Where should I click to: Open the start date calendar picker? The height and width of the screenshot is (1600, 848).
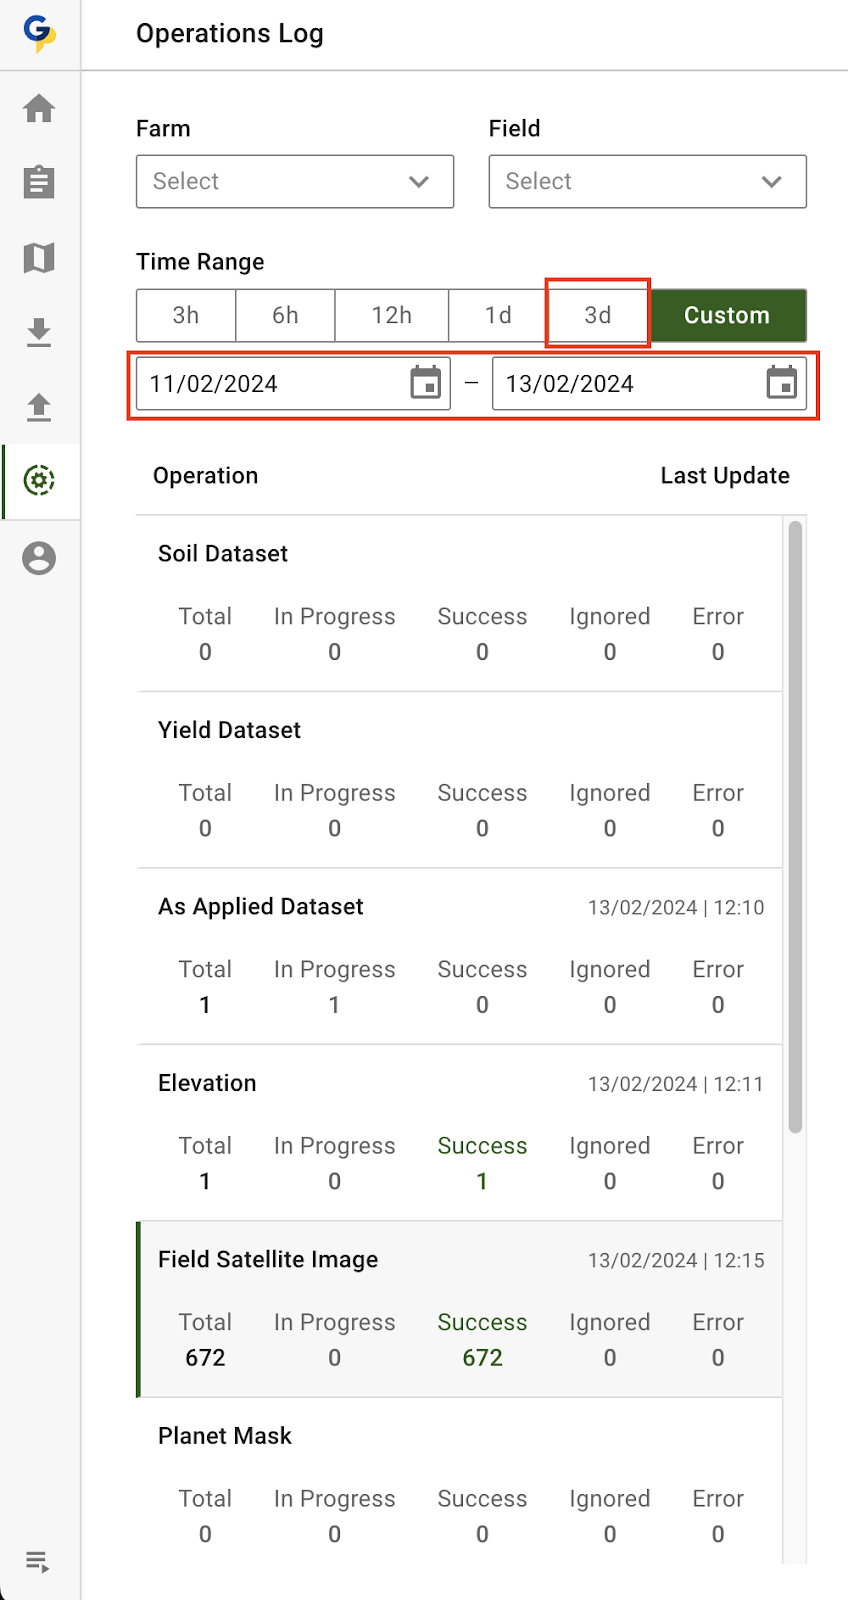pyautogui.click(x=426, y=383)
